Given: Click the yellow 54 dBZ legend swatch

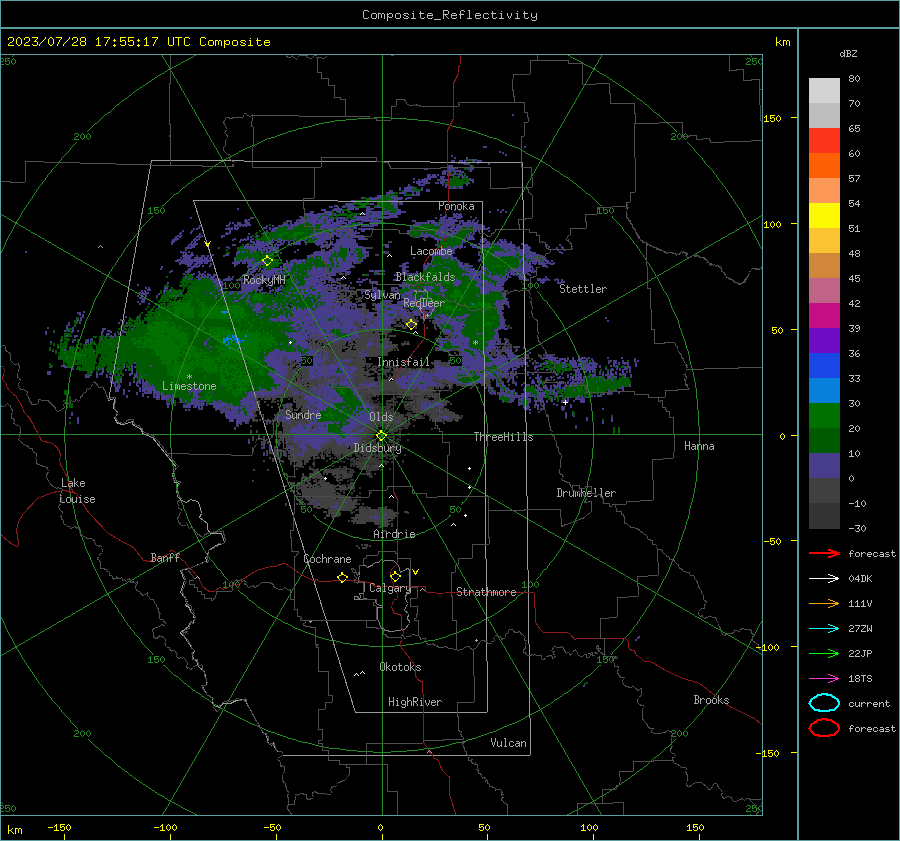Looking at the screenshot, I should tap(824, 216).
